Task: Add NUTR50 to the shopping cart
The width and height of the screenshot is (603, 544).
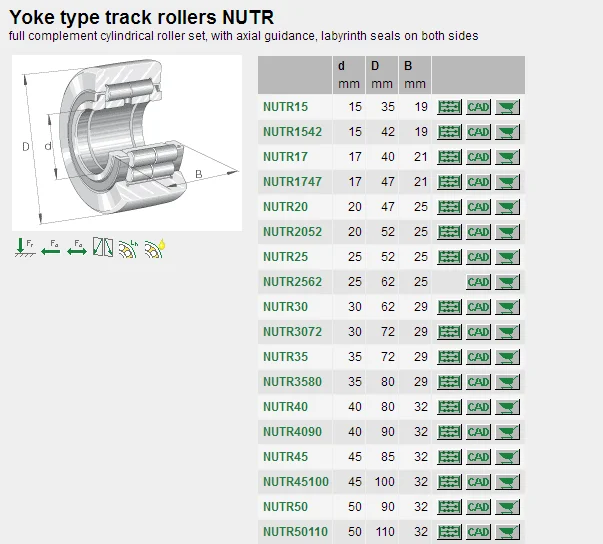Action: (x=507, y=507)
